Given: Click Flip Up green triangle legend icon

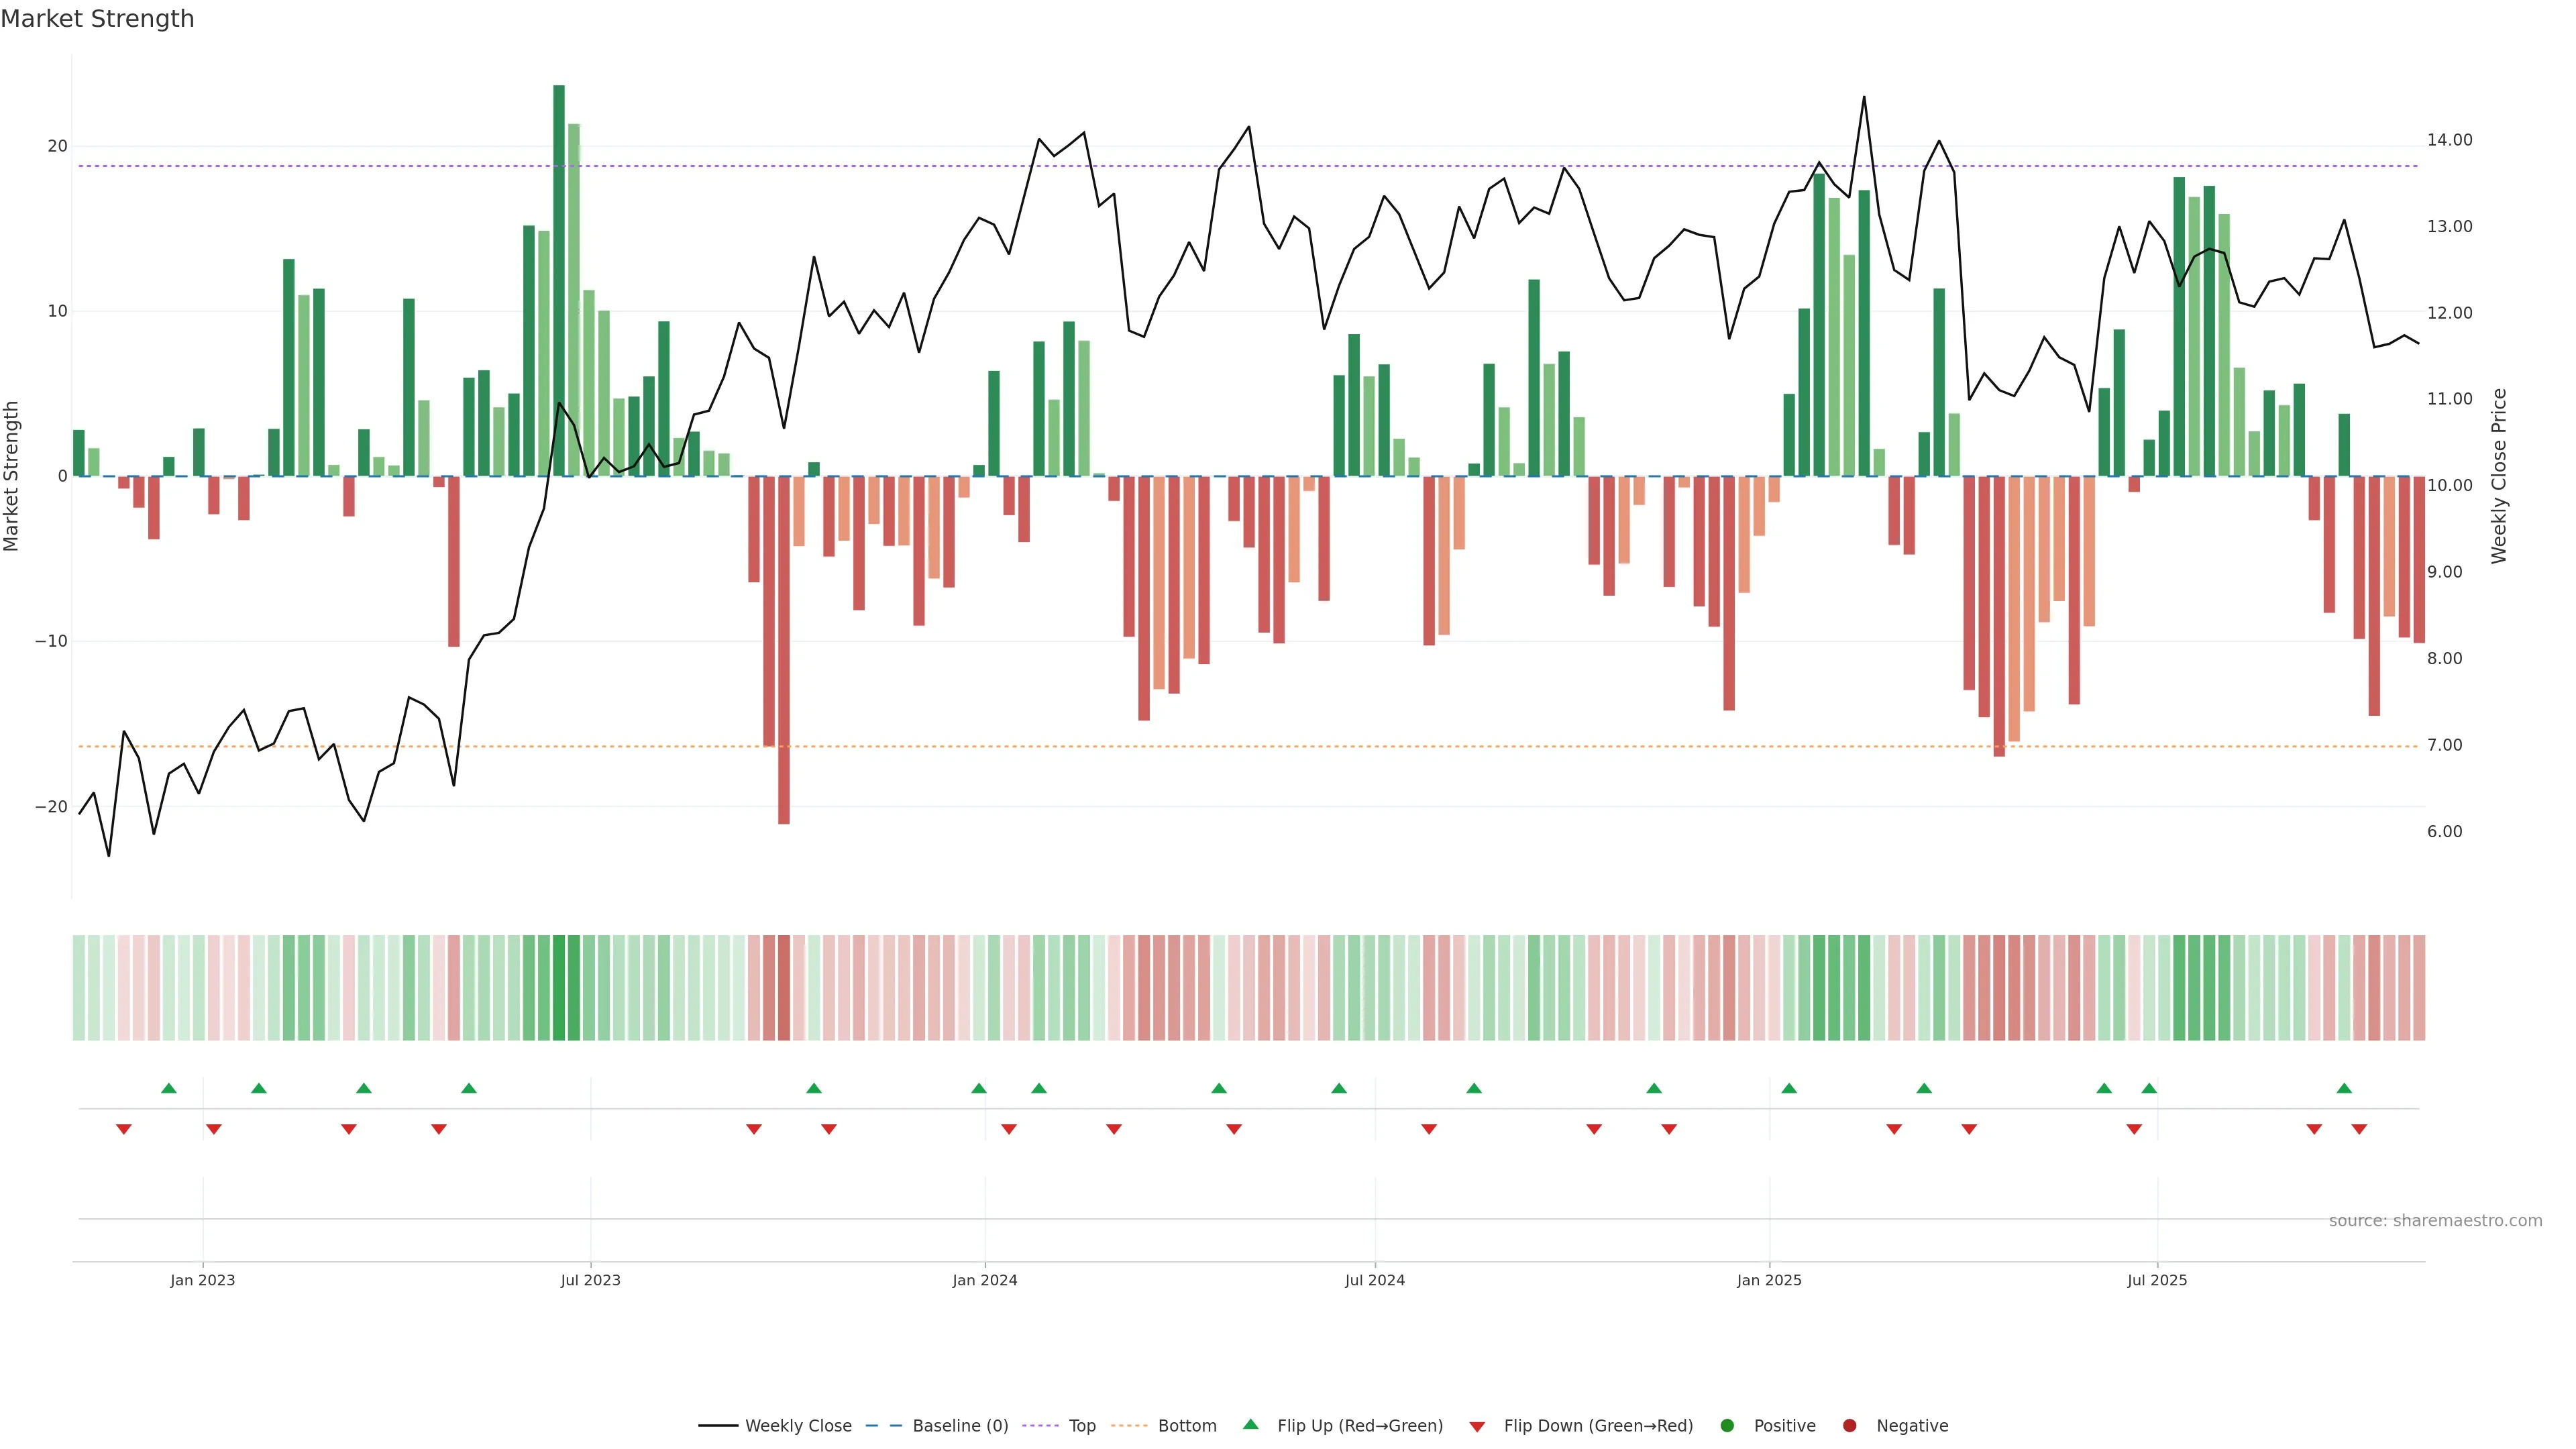Looking at the screenshot, I should (1250, 1425).
